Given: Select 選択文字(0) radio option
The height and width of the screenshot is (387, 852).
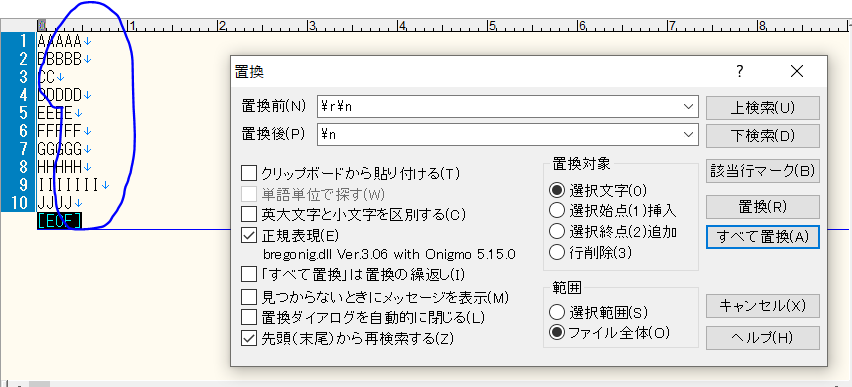Looking at the screenshot, I should click(557, 190).
